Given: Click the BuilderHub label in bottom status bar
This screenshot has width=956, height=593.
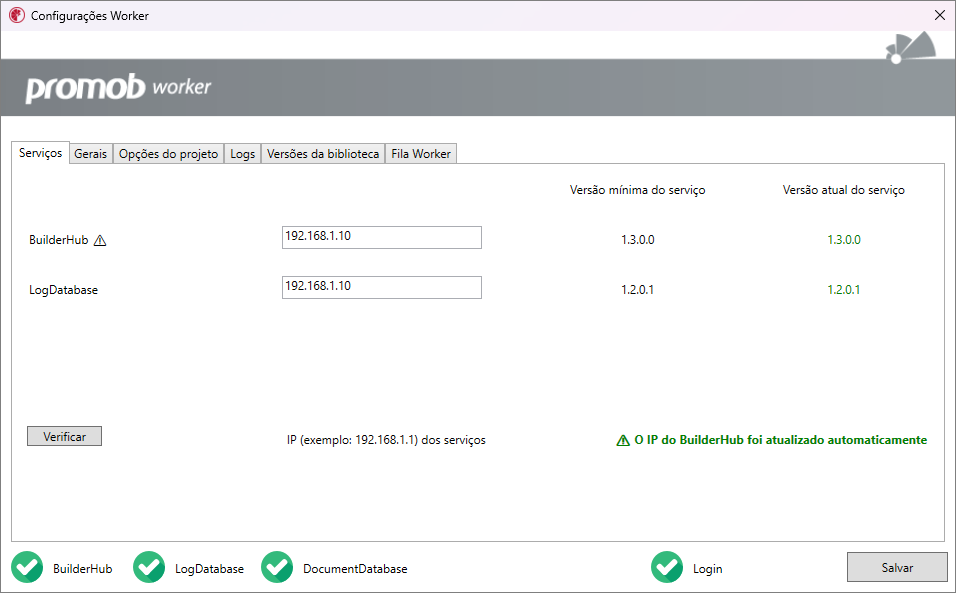Looking at the screenshot, I should [82, 569].
